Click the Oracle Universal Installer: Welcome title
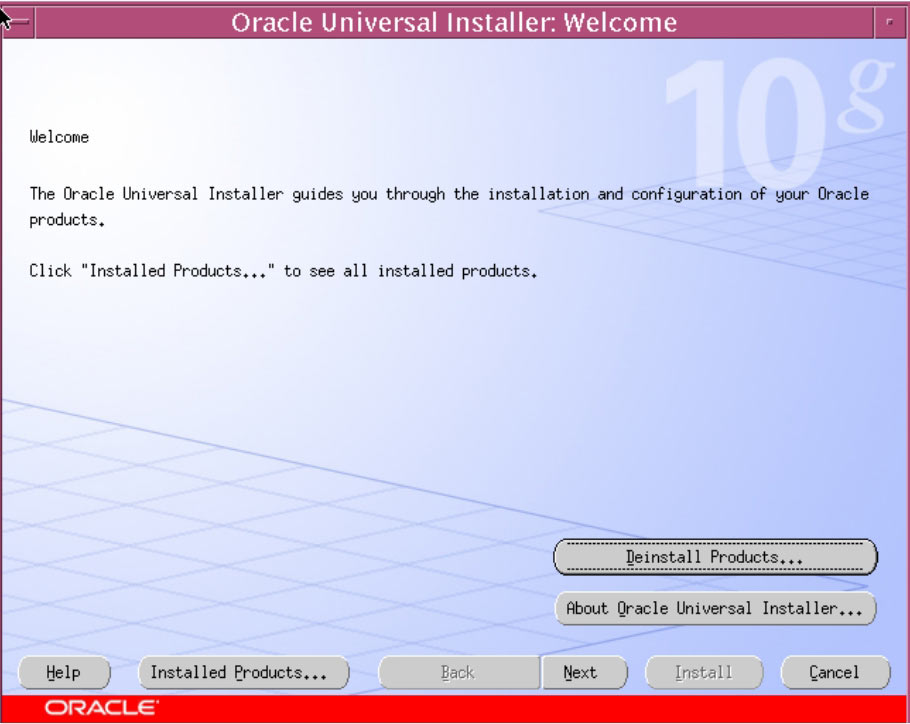This screenshot has height=724, width=910. pos(454,23)
